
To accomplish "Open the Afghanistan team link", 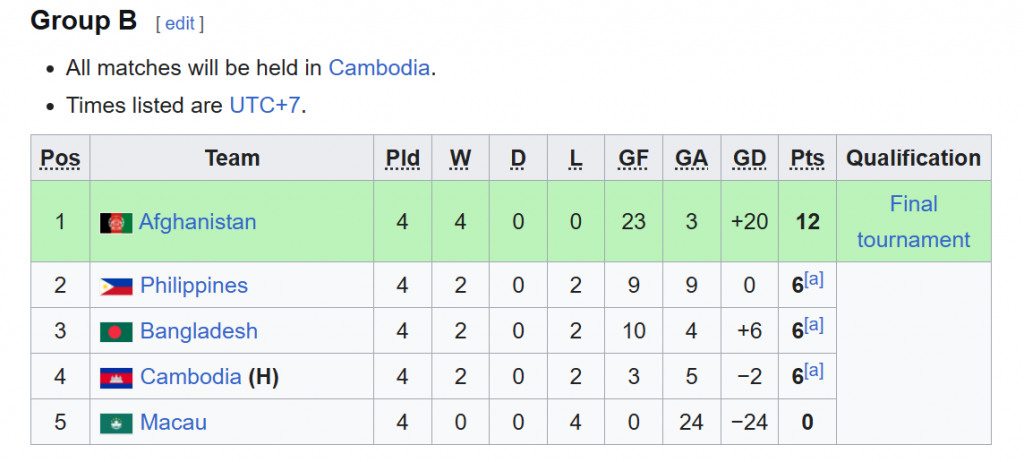I will (197, 222).
